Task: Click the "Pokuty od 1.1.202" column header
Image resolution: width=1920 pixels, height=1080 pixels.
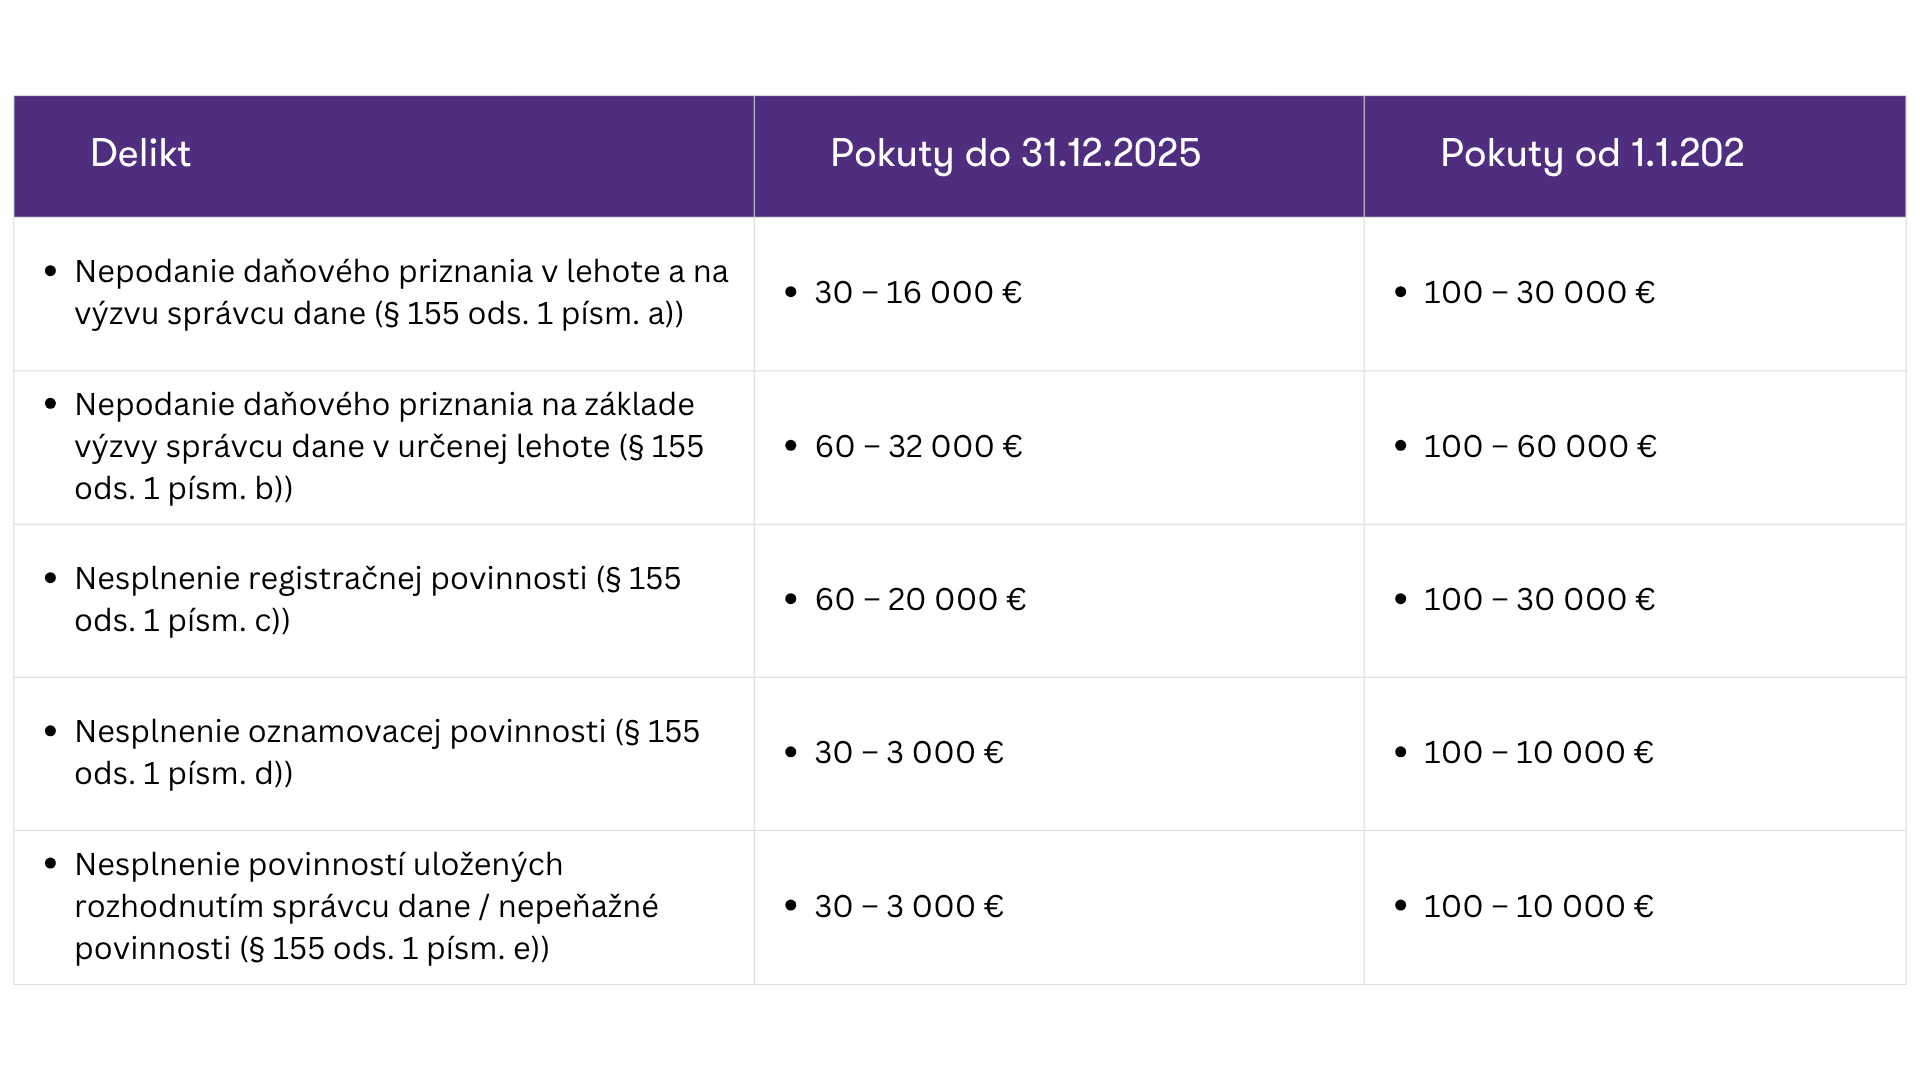Action: coord(1592,154)
